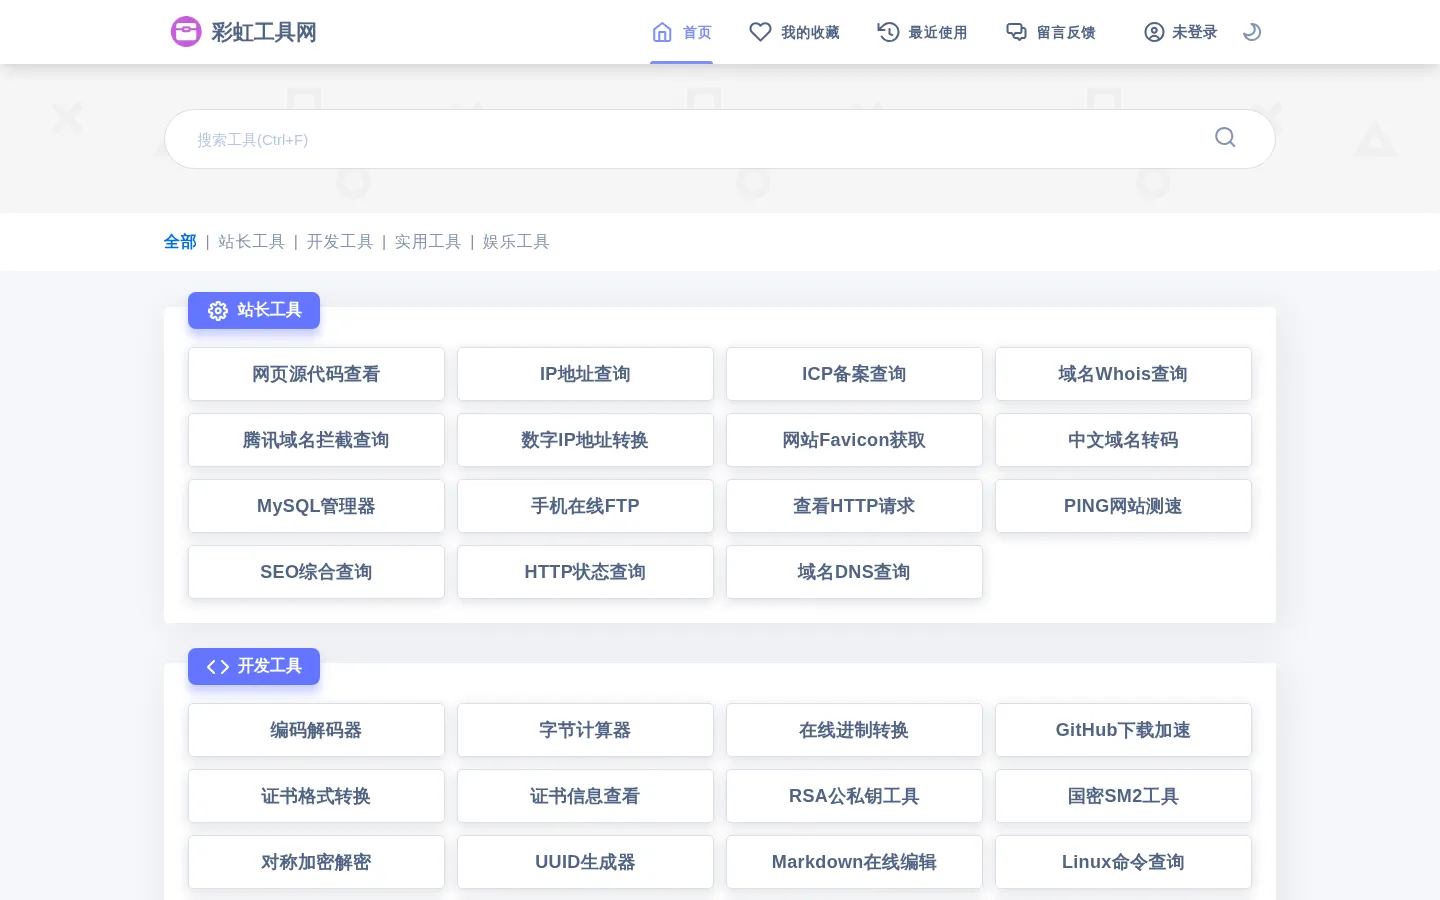The height and width of the screenshot is (900, 1440).
Task: Open the 网站Favicon获取 tool
Action: [854, 440]
